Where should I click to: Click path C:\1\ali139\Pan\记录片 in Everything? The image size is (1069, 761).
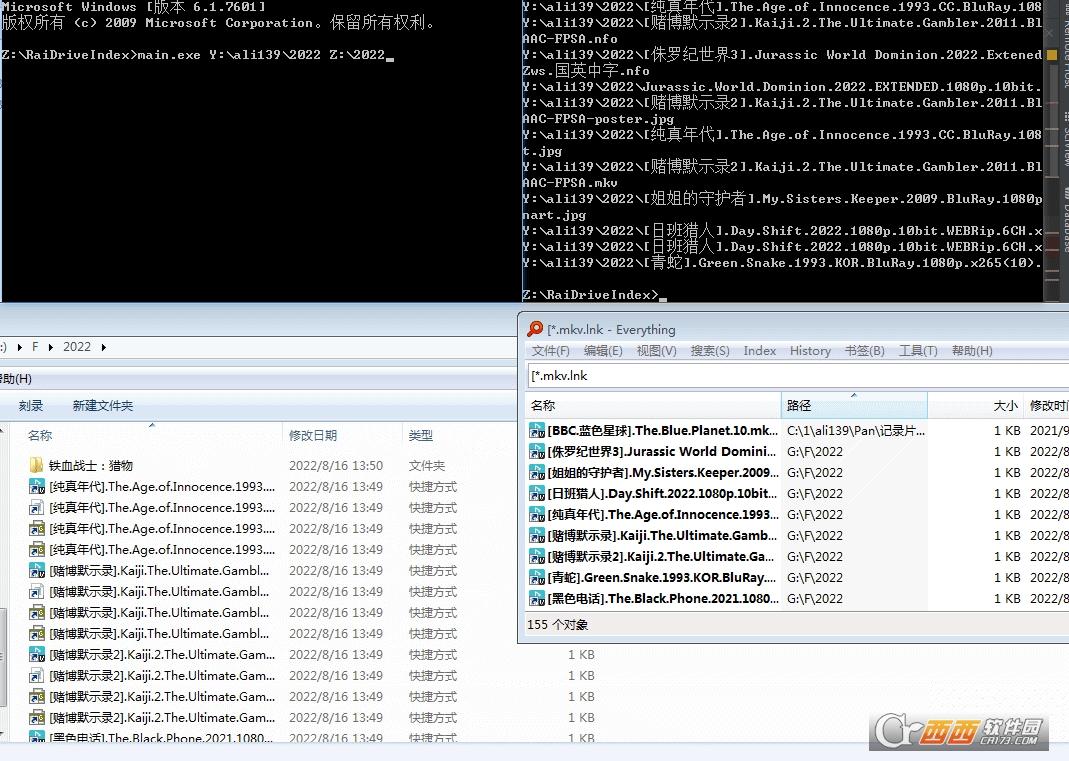click(x=856, y=430)
